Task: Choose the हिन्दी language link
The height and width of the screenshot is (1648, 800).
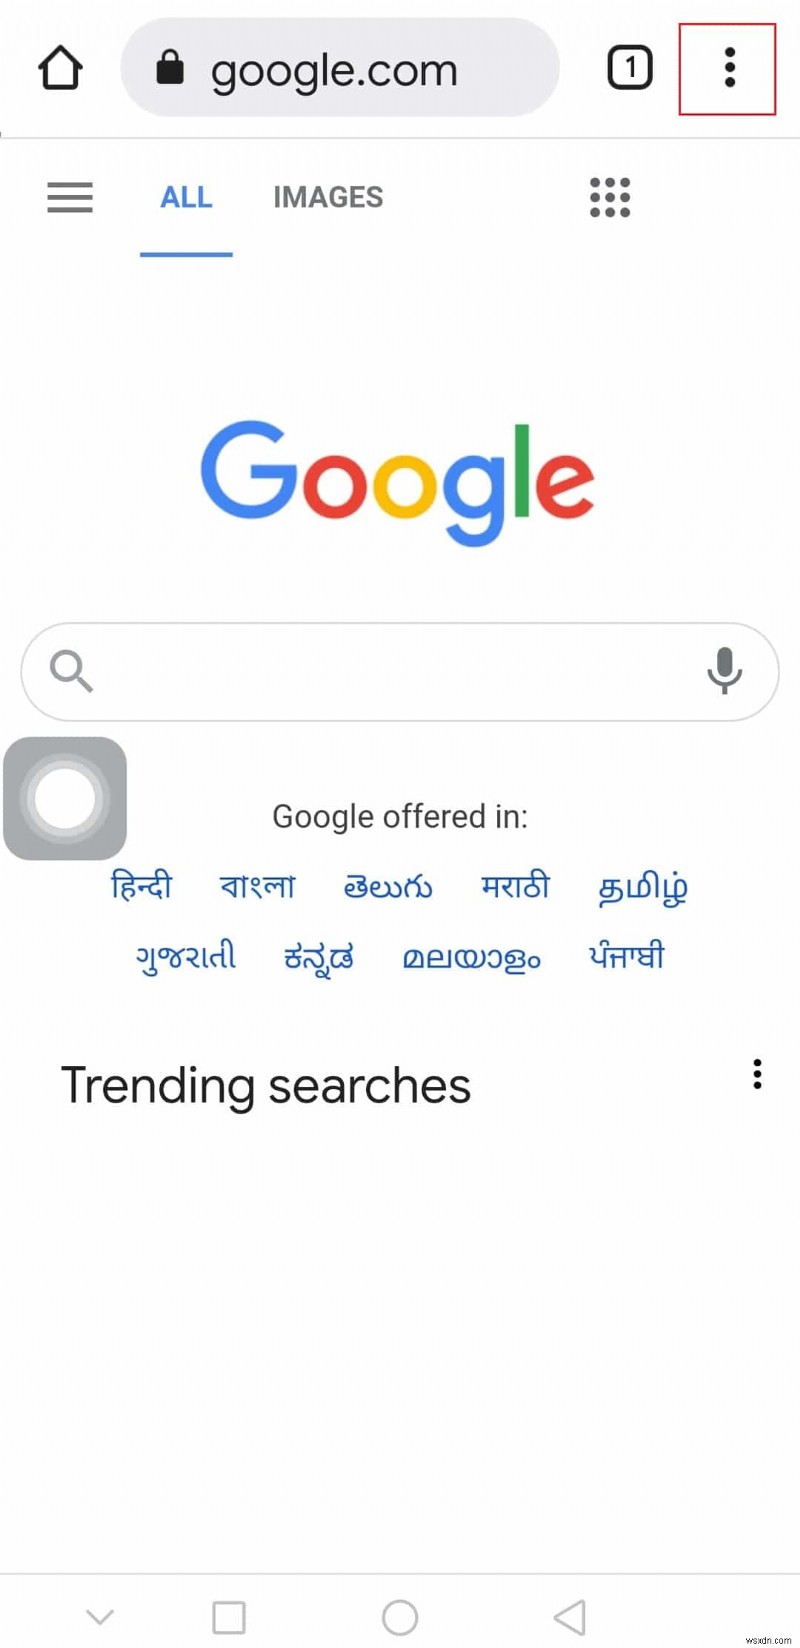Action: coord(141,885)
